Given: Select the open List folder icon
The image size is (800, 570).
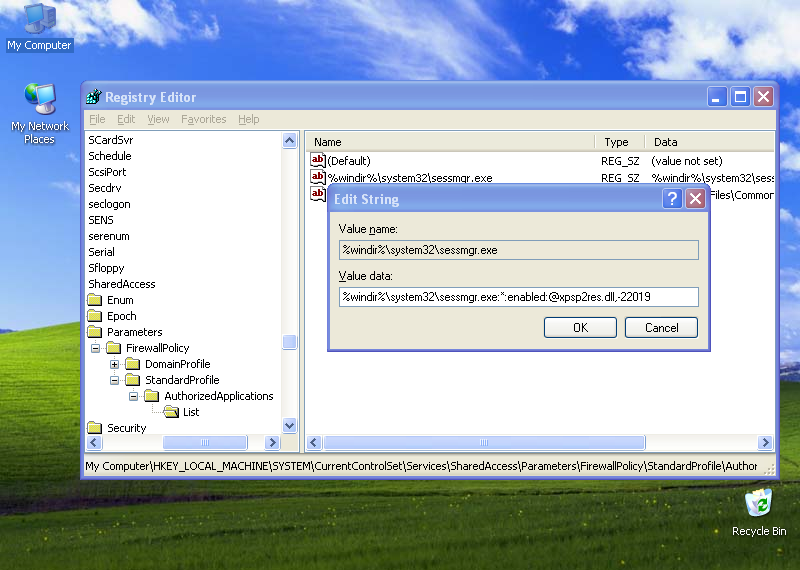Looking at the screenshot, I should (x=171, y=411).
